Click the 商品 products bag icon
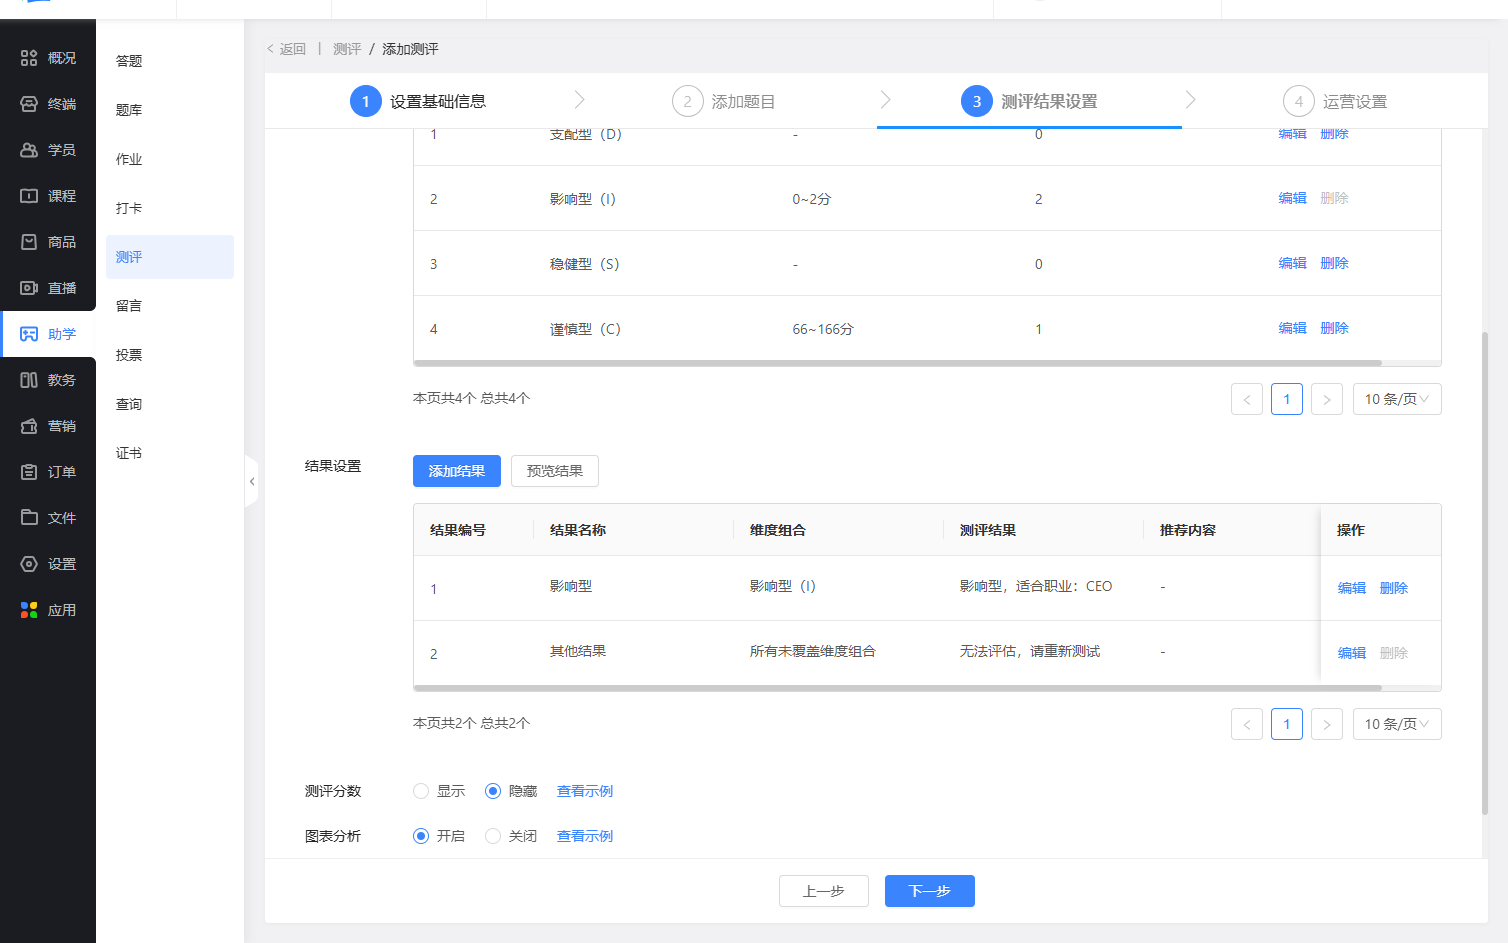Viewport: 1508px width, 943px height. [x=29, y=242]
